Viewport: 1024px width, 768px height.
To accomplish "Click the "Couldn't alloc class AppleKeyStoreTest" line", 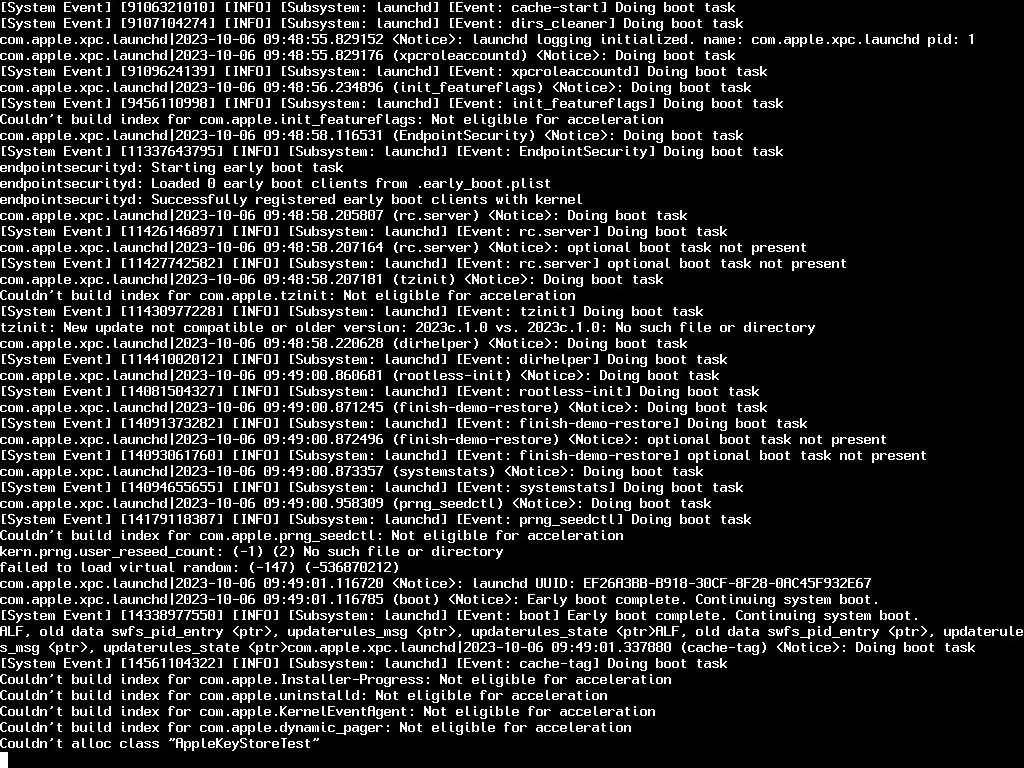I will pos(160,744).
